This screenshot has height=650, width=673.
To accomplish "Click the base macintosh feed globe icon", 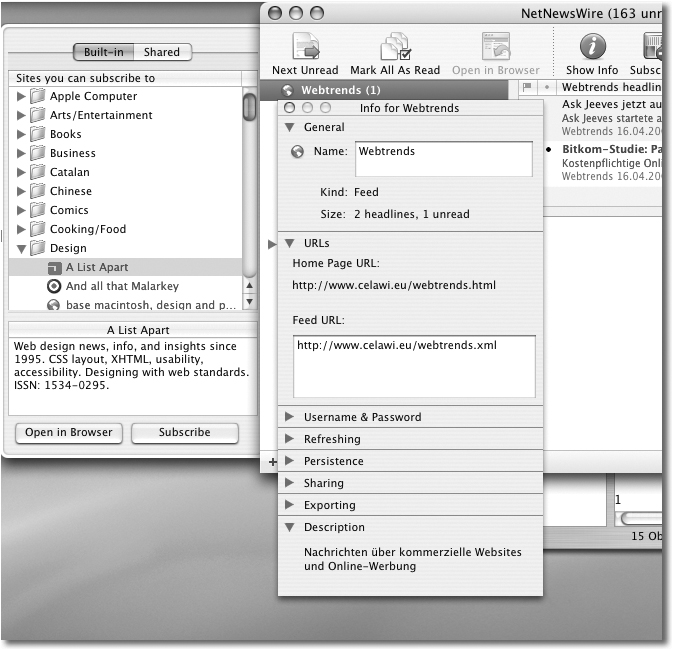I will [53, 305].
